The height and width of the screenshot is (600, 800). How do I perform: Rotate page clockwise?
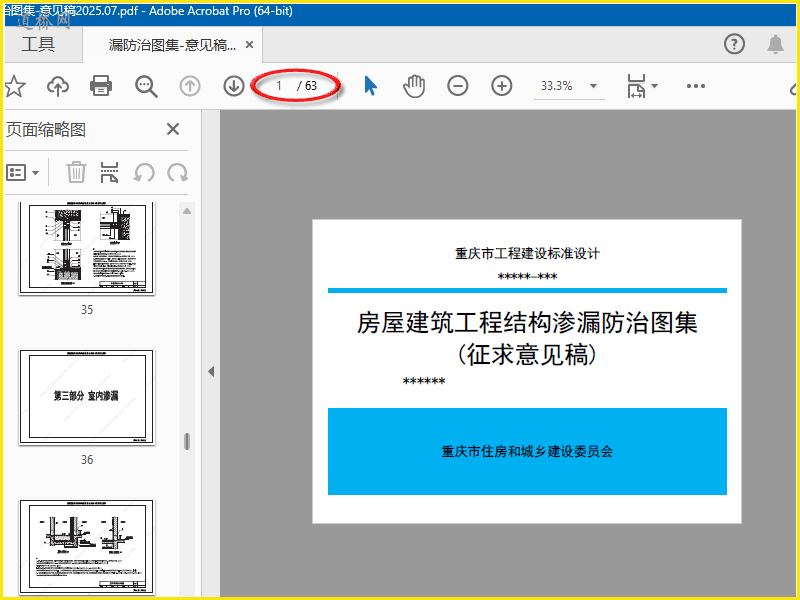pyautogui.click(x=178, y=172)
